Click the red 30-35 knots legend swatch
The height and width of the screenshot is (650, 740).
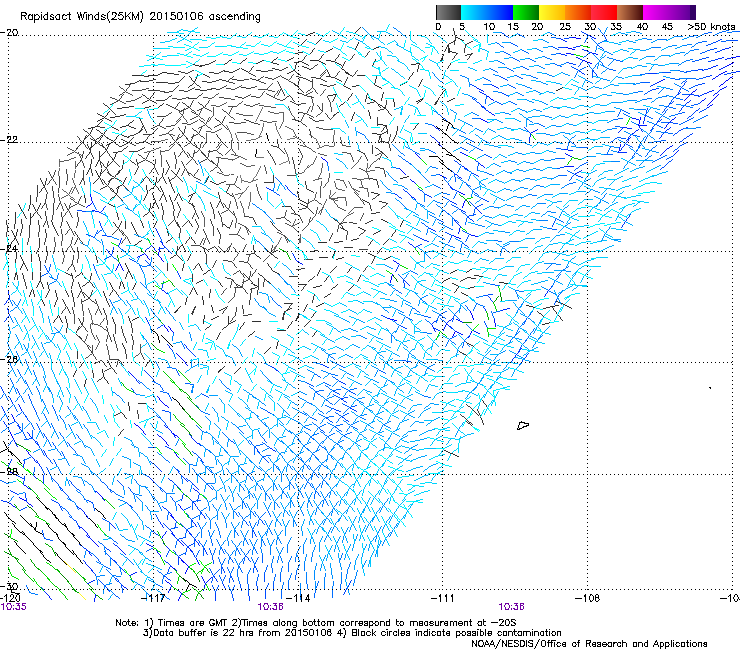pyautogui.click(x=604, y=12)
